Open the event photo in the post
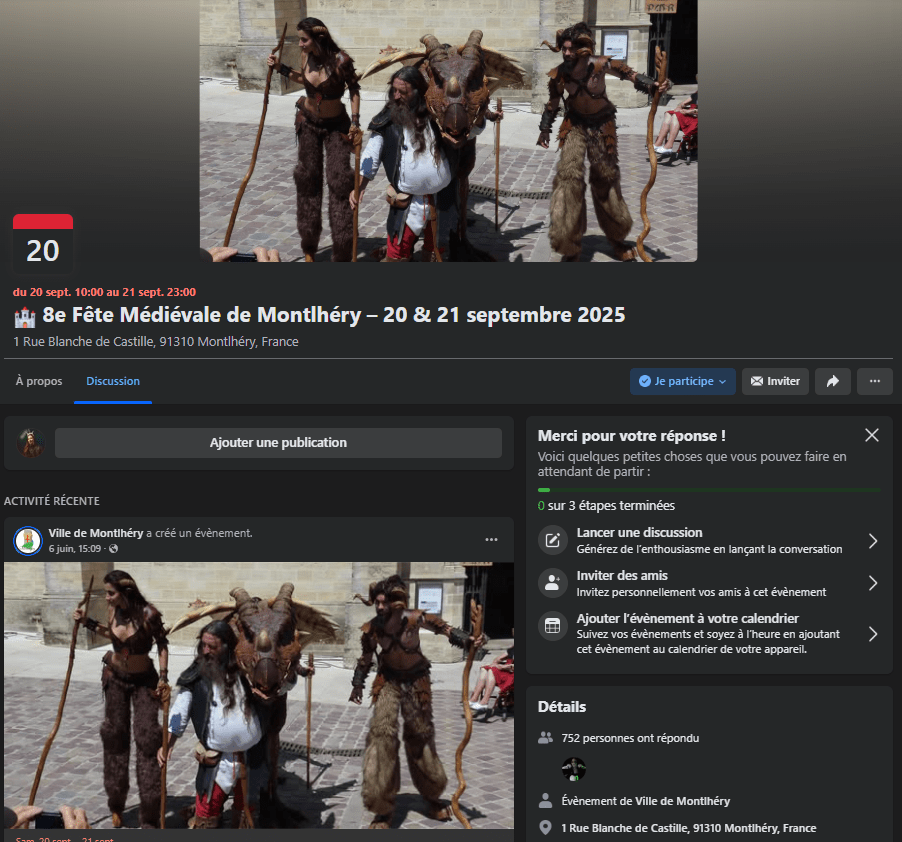902x842 pixels. tap(259, 695)
